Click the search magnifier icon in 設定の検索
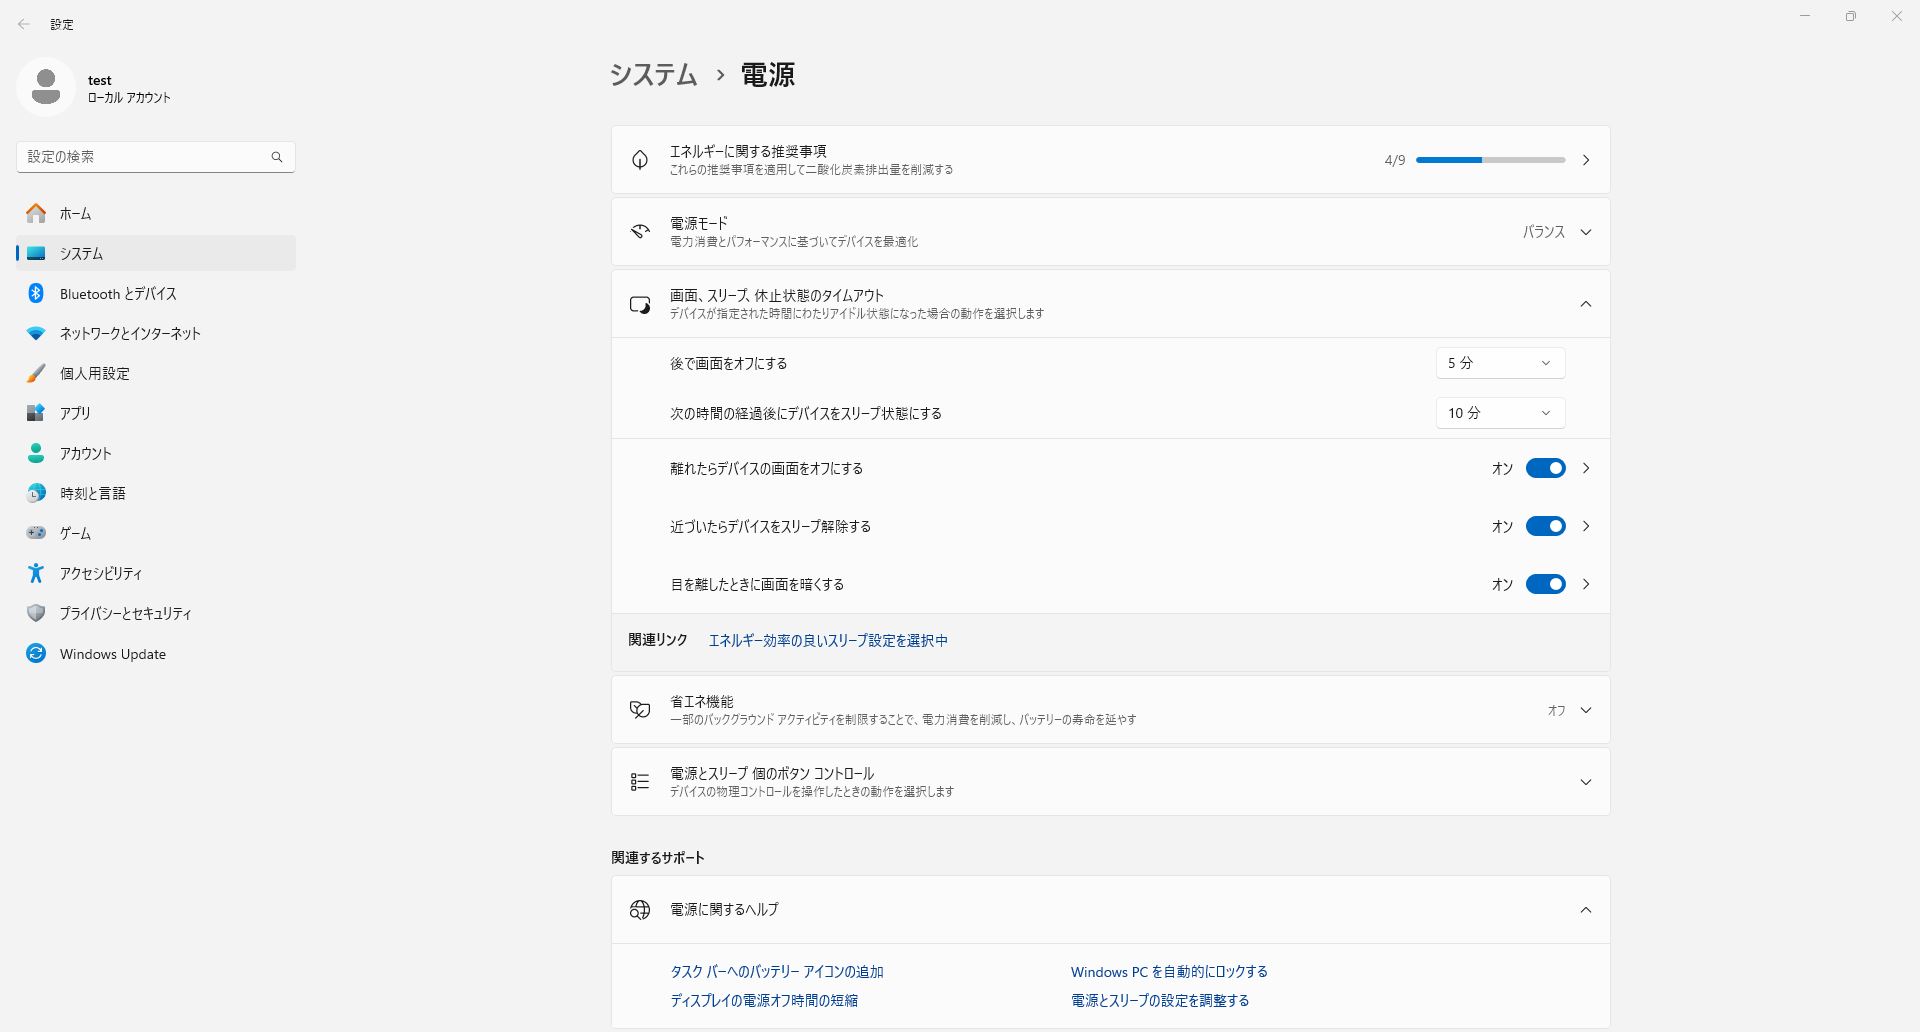 tap(277, 157)
